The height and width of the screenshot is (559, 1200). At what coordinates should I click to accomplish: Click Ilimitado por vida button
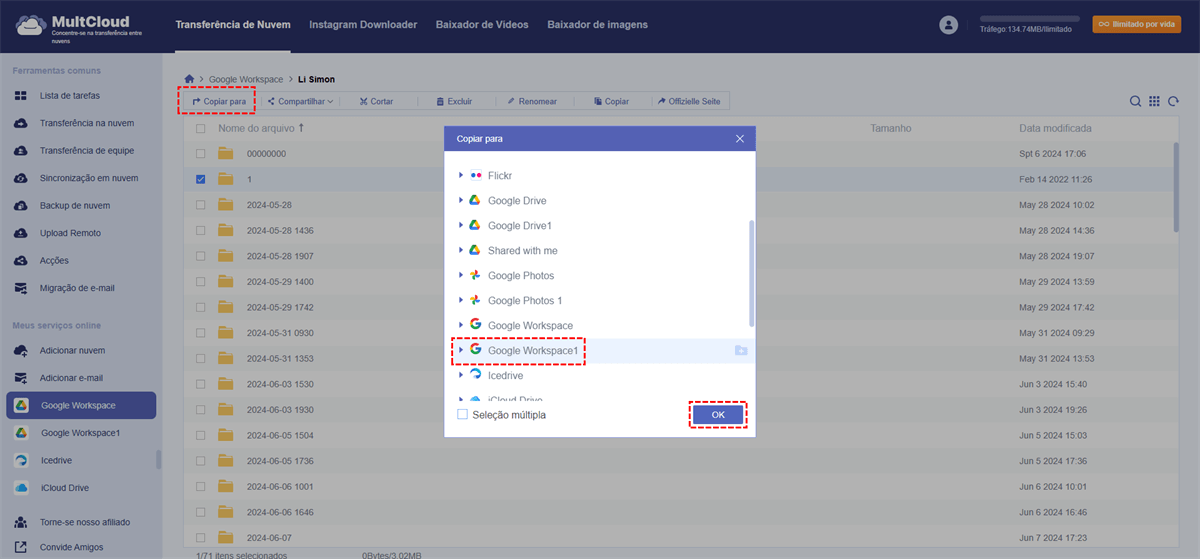pos(1136,24)
